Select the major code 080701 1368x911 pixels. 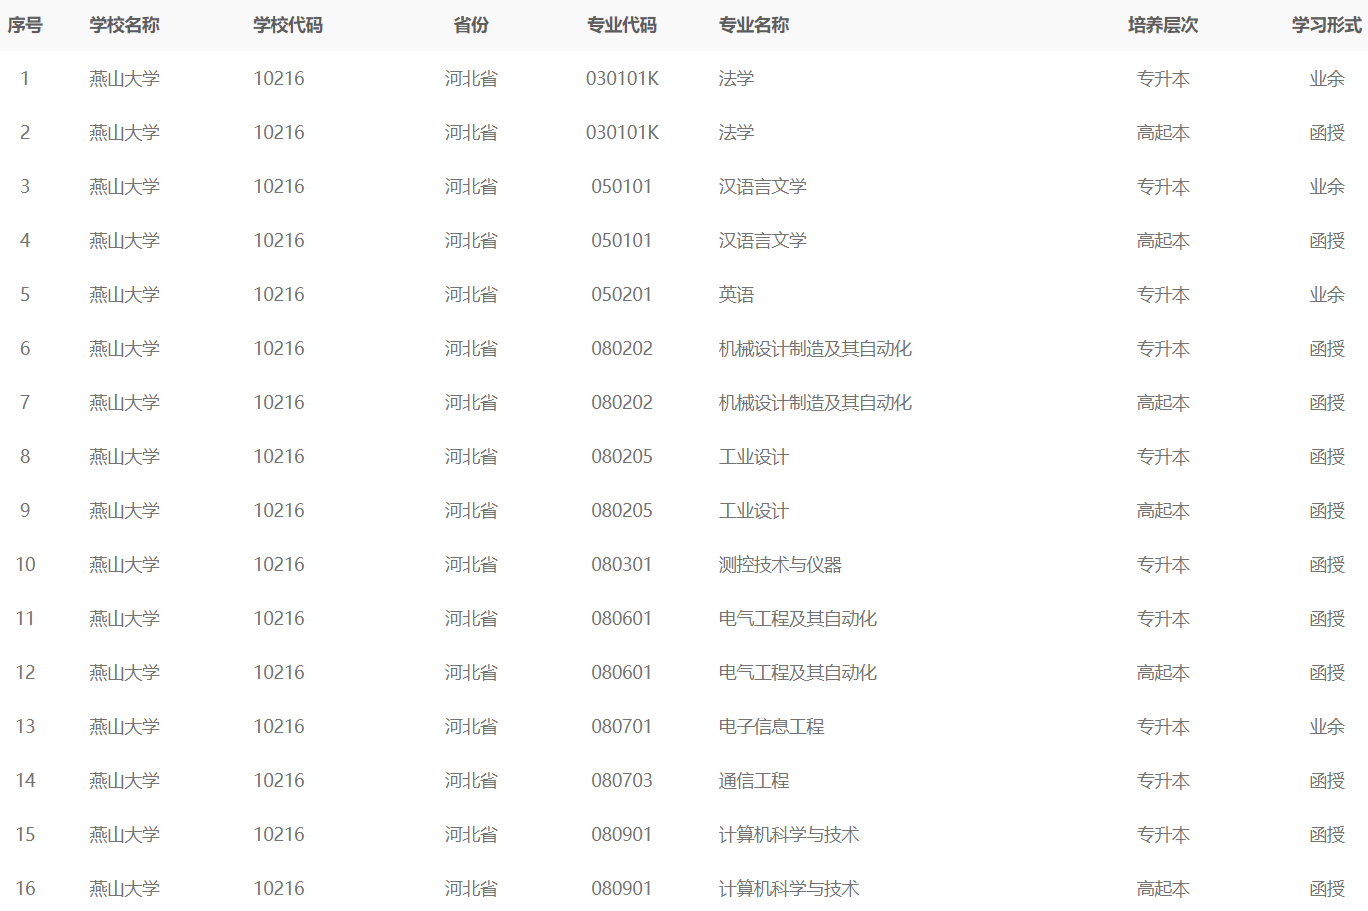(622, 727)
